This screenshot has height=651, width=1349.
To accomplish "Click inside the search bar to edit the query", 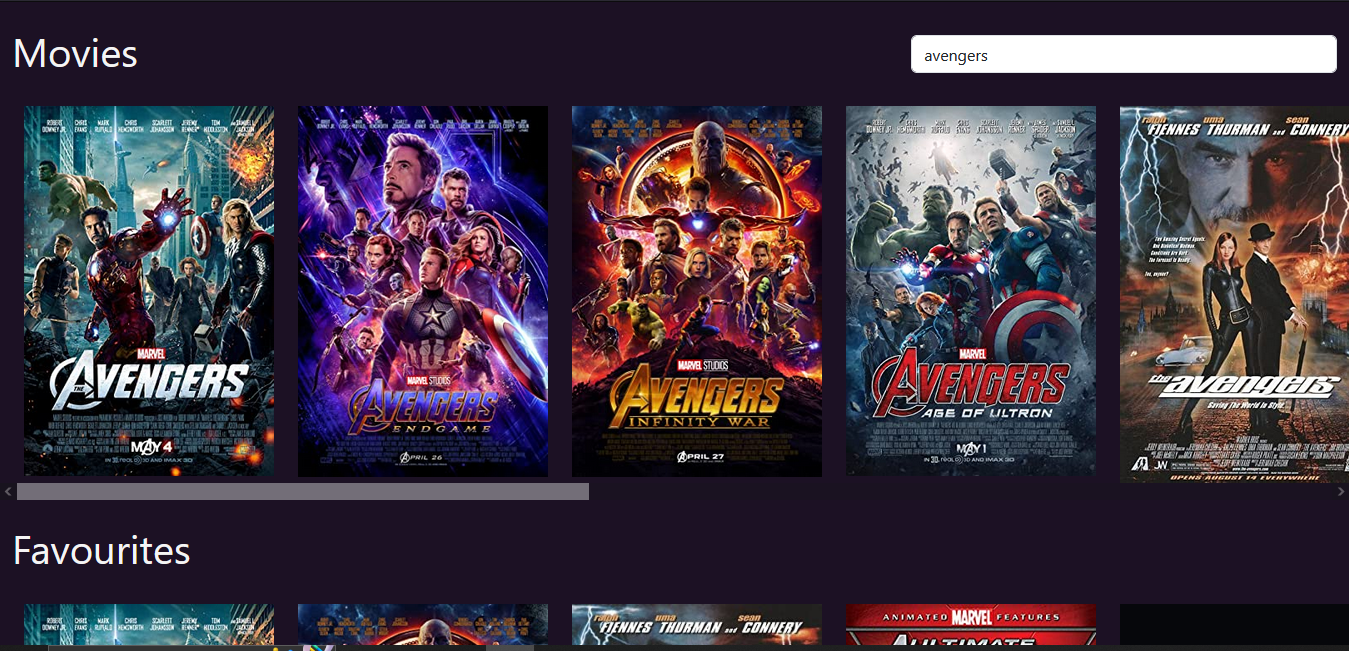I will 1122,54.
